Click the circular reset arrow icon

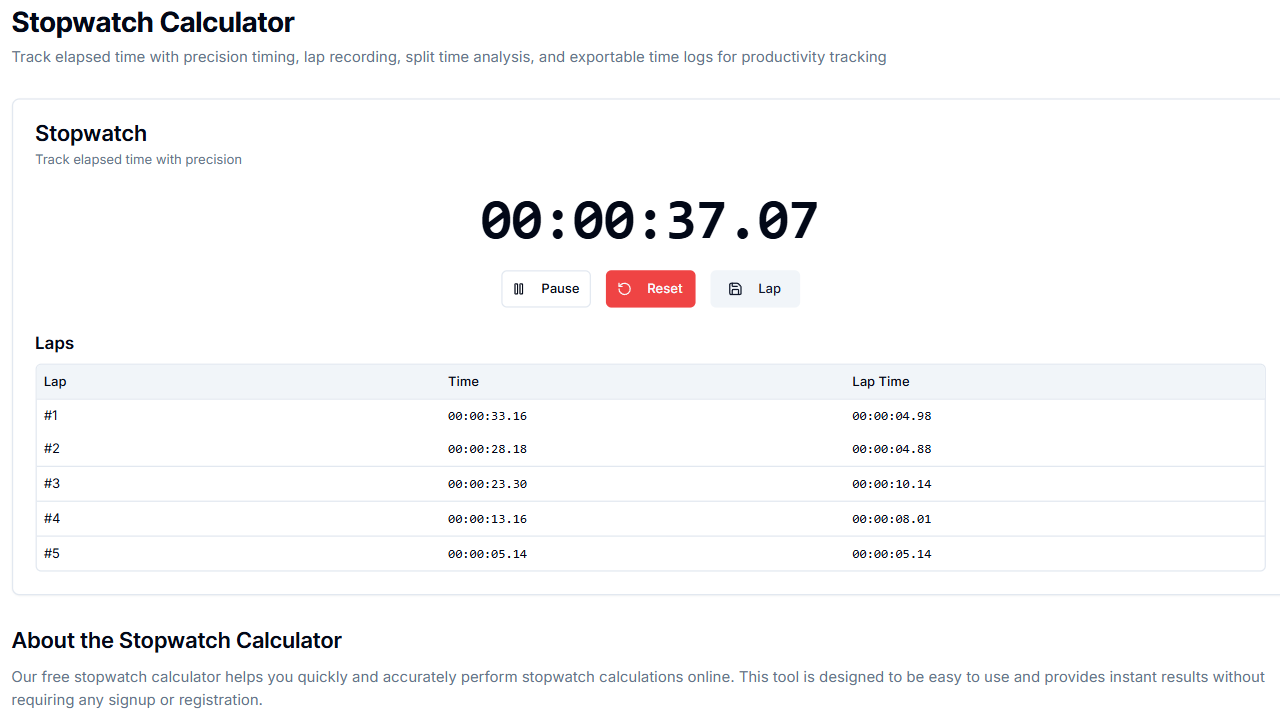pos(624,288)
